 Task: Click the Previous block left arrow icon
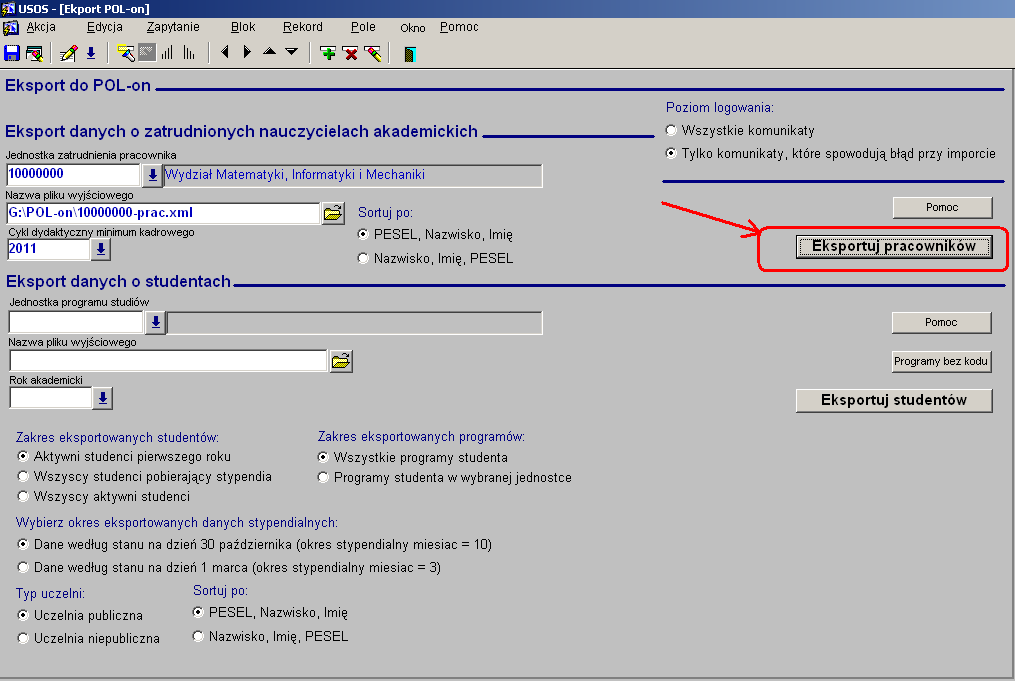point(225,52)
